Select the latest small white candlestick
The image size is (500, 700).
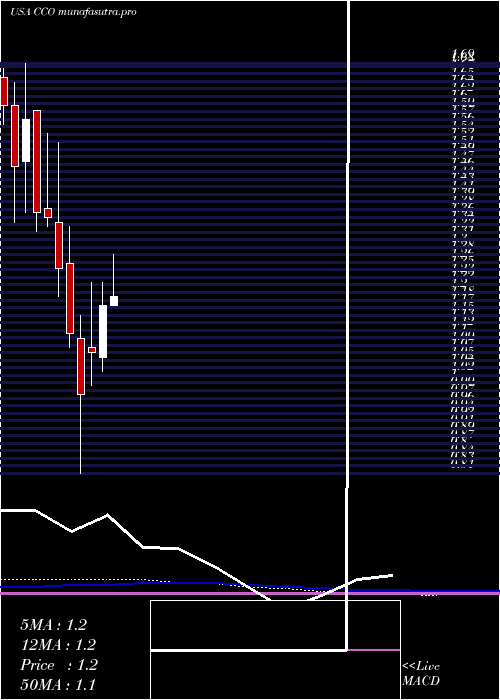[x=114, y=301]
